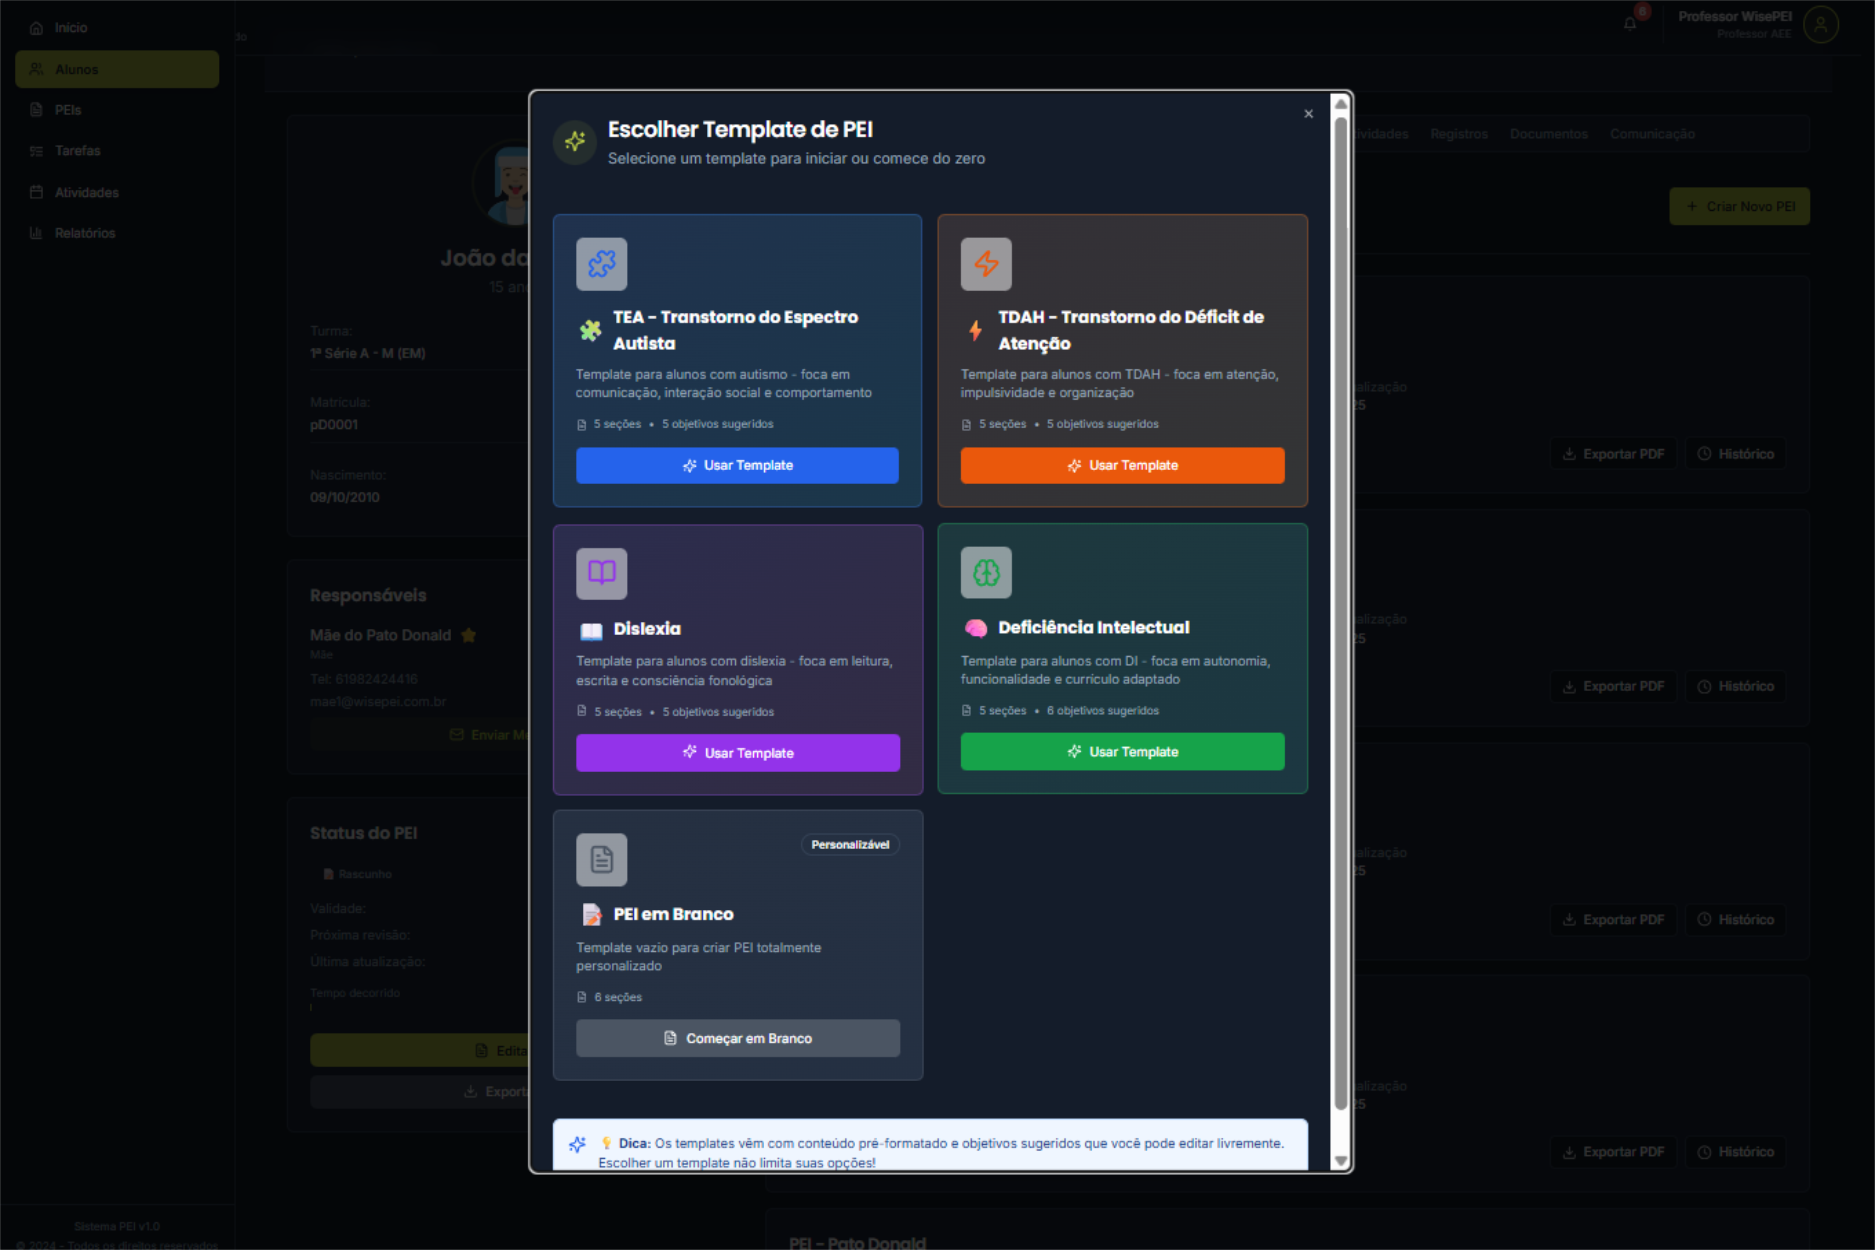Open the user profile avatar icon

(1820, 24)
